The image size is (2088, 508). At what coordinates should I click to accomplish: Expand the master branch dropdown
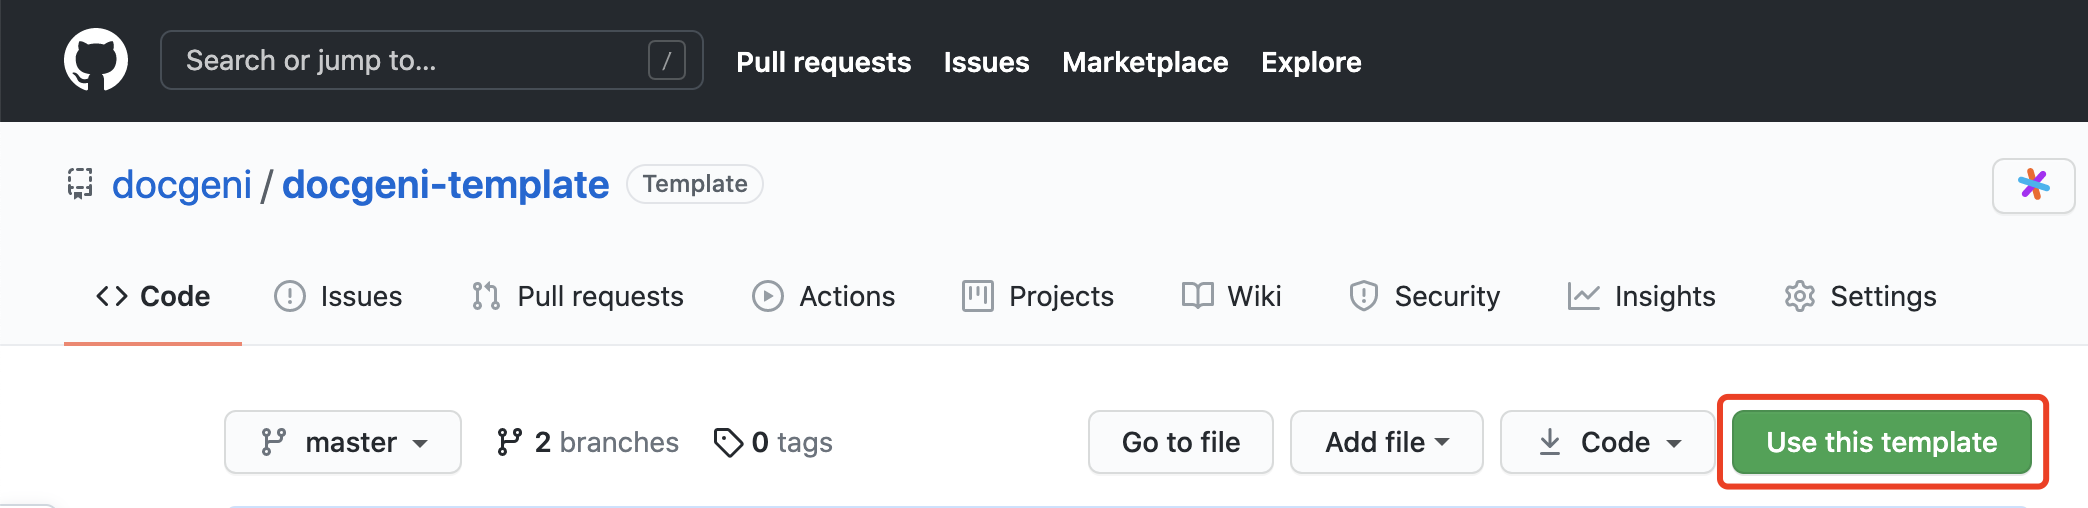pyautogui.click(x=343, y=442)
